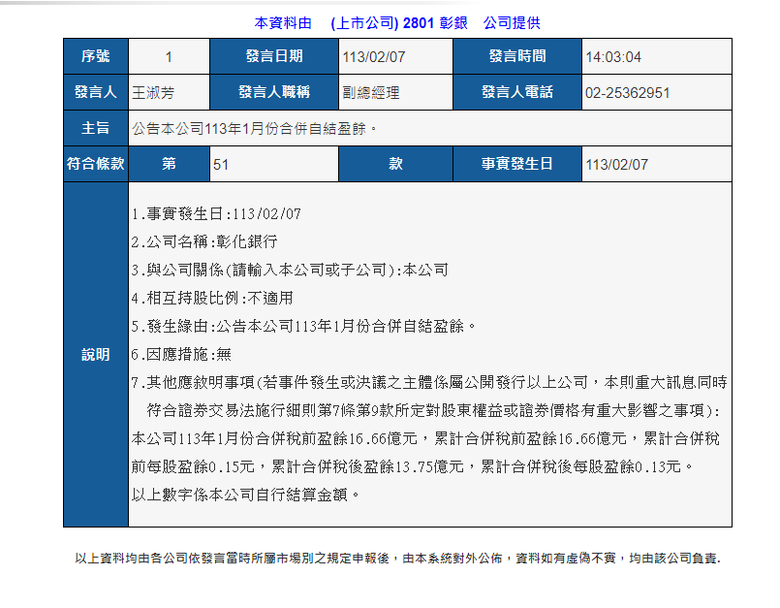Click the 第 header cell
The width and height of the screenshot is (780, 608).
point(169,164)
